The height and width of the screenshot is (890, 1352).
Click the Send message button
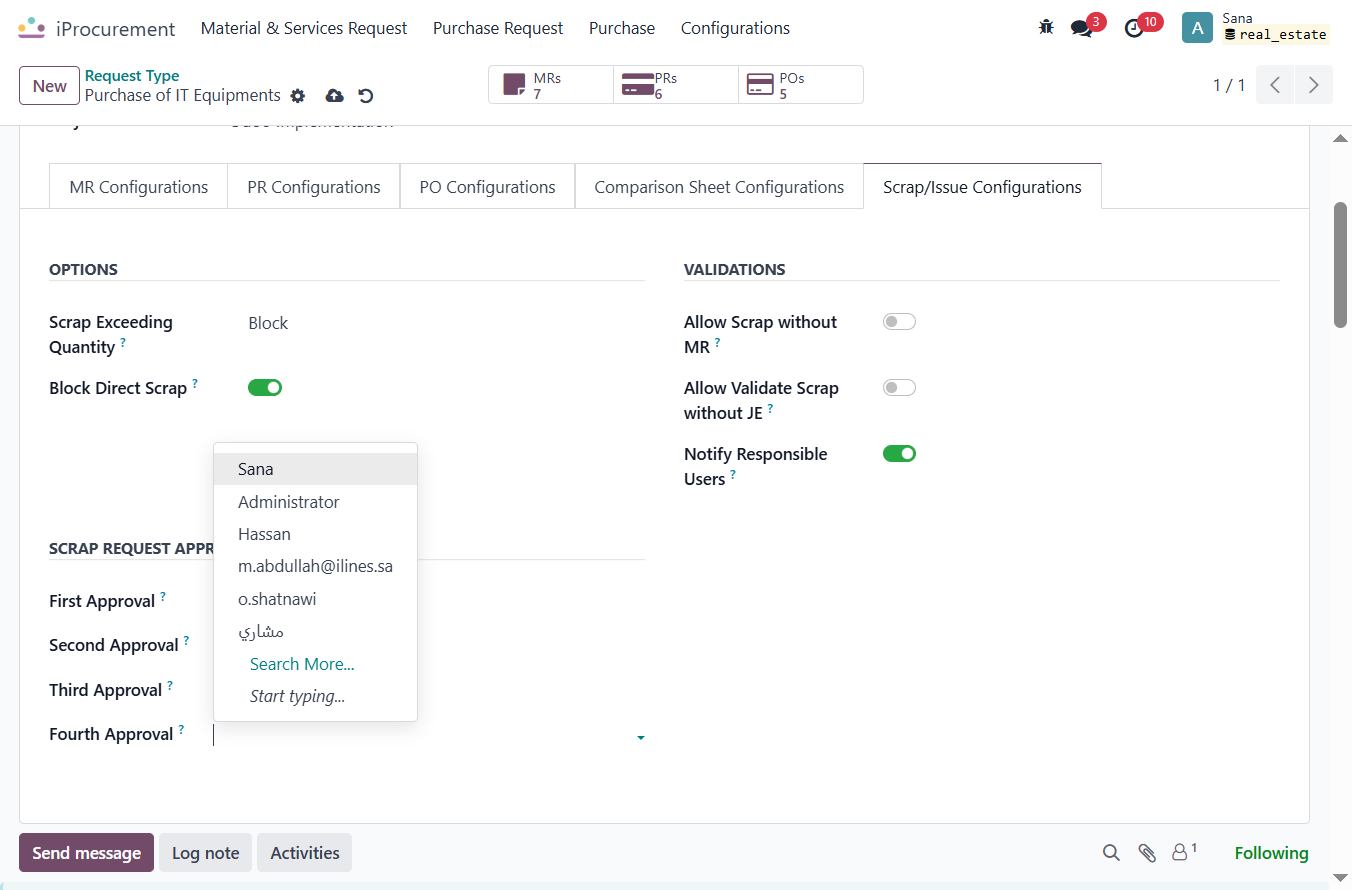86,853
